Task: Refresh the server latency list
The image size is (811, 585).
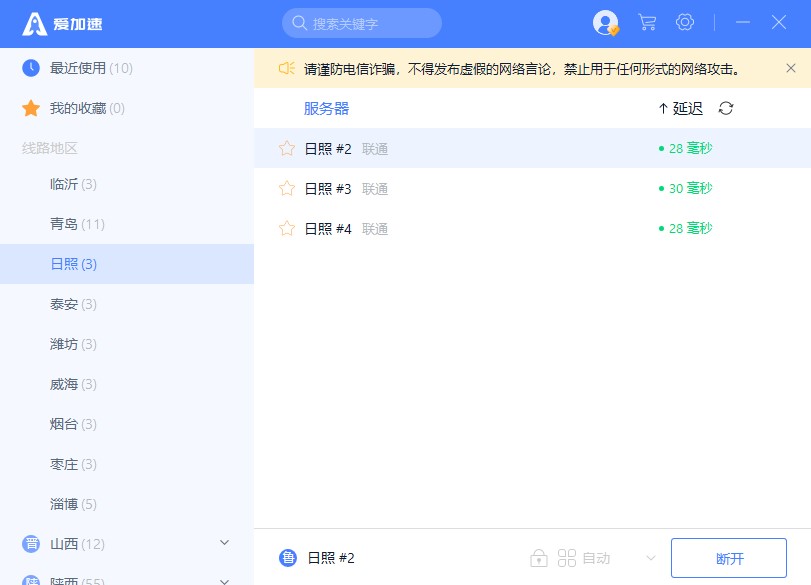Action: tap(726, 108)
